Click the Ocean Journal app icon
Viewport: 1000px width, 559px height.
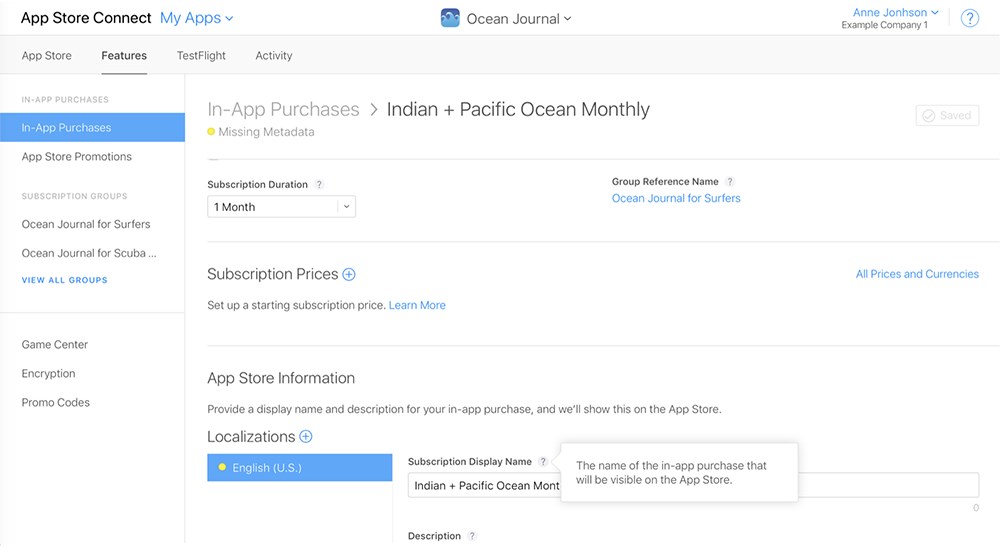(x=450, y=18)
